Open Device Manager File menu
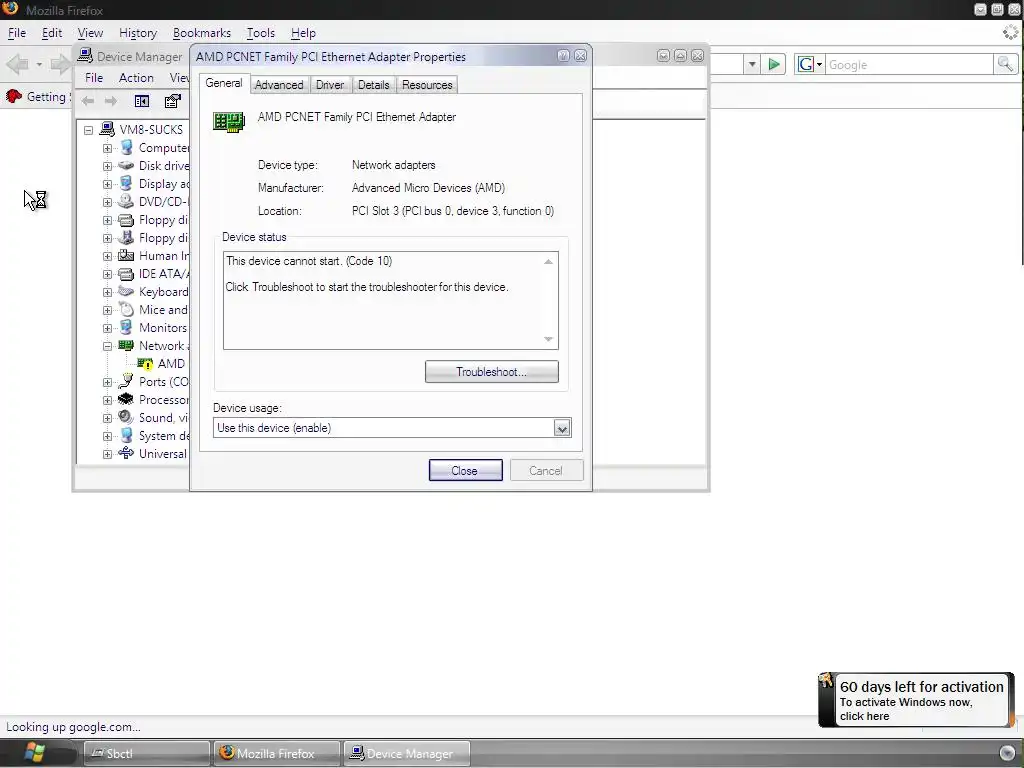This screenshot has height=768, width=1024. pos(94,78)
